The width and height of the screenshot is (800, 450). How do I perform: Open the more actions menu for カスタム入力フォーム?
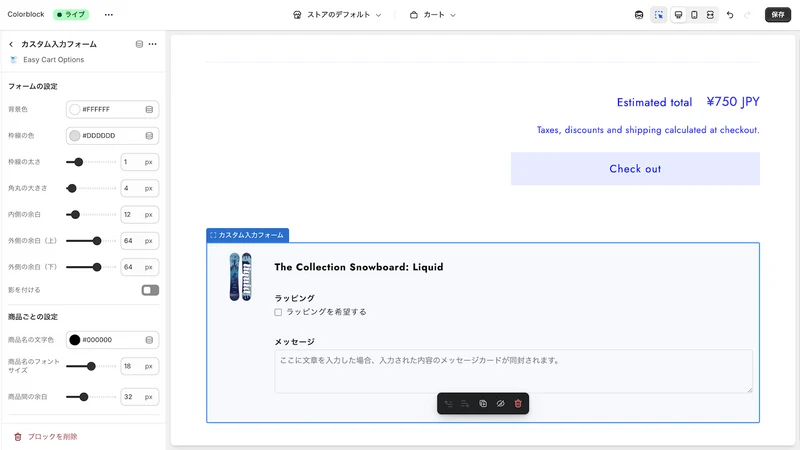pyautogui.click(x=153, y=44)
